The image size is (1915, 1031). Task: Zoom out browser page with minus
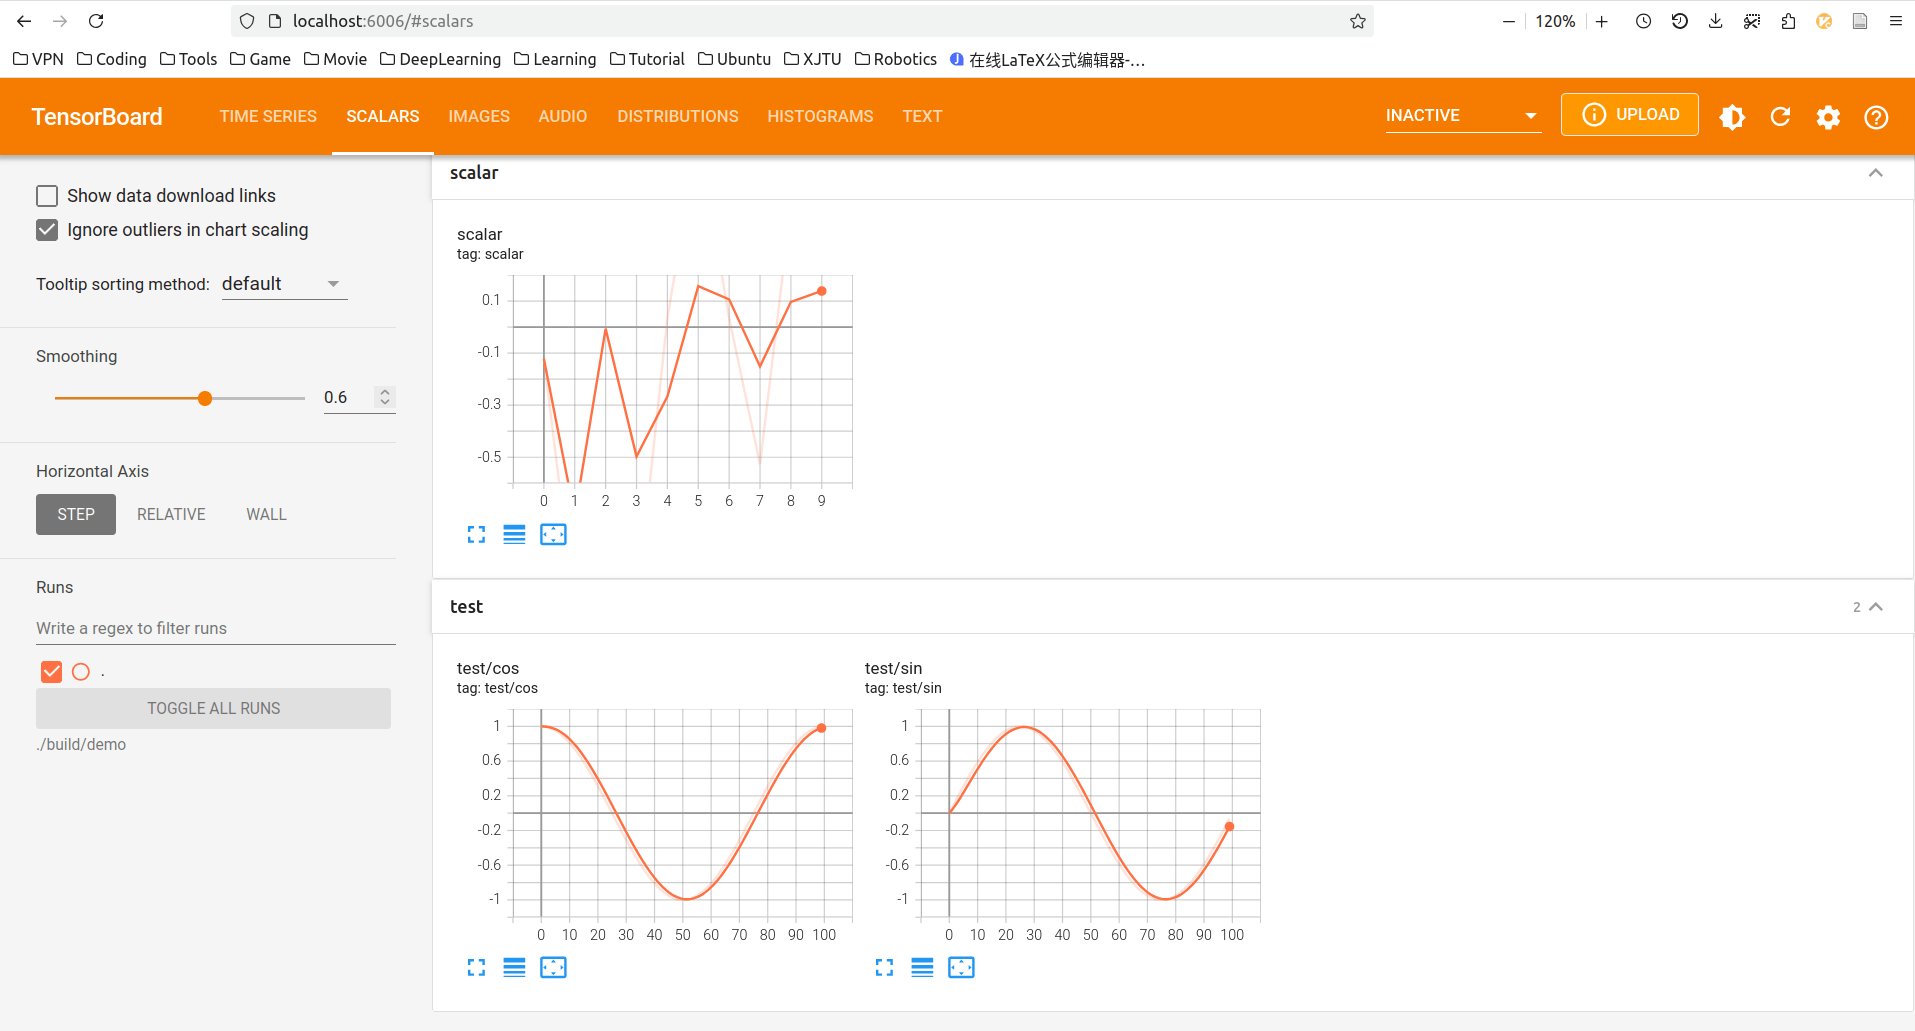tap(1508, 21)
